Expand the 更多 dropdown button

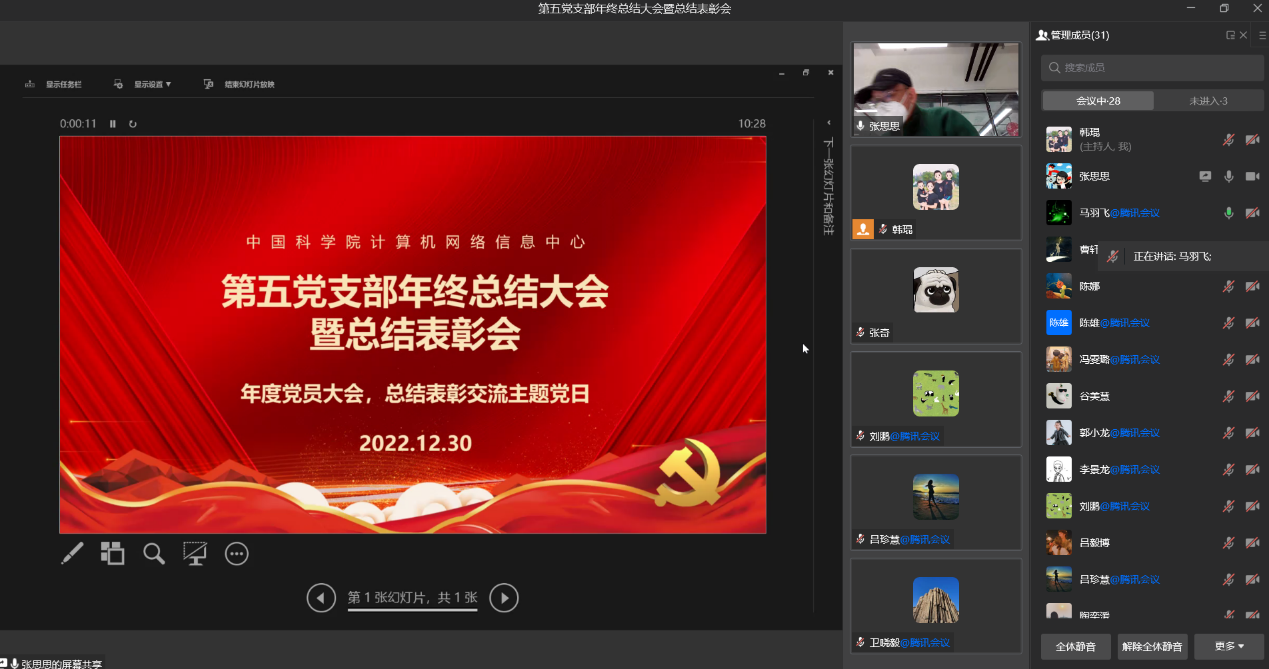tap(1229, 647)
